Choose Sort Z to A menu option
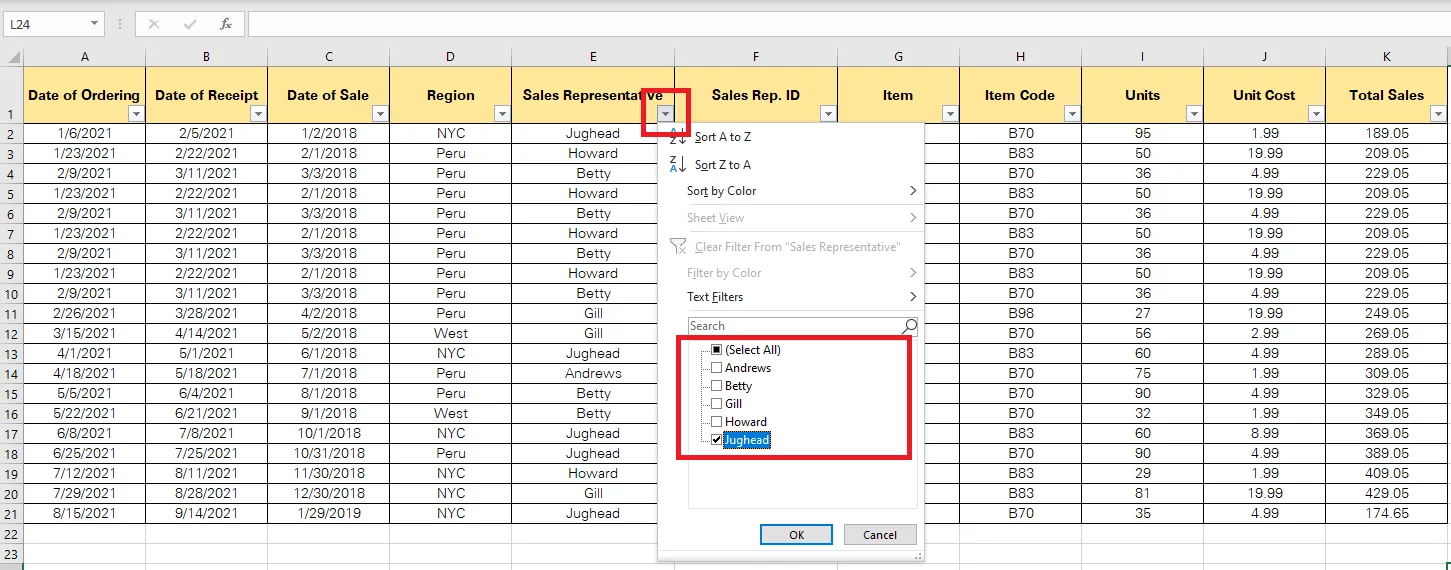The width and height of the screenshot is (1451, 570). (790, 164)
